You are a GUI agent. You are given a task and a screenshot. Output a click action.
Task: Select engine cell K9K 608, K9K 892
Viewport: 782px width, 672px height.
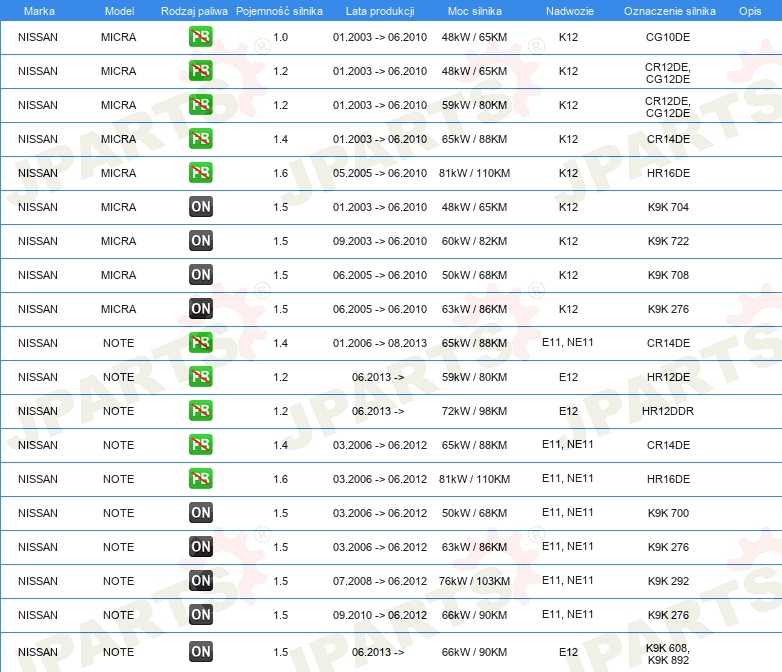pos(668,654)
